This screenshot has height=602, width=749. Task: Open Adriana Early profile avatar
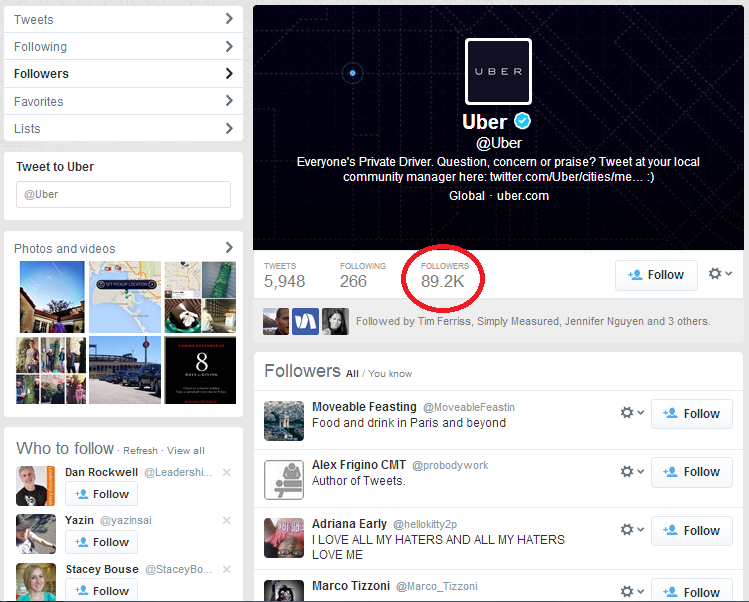click(284, 538)
